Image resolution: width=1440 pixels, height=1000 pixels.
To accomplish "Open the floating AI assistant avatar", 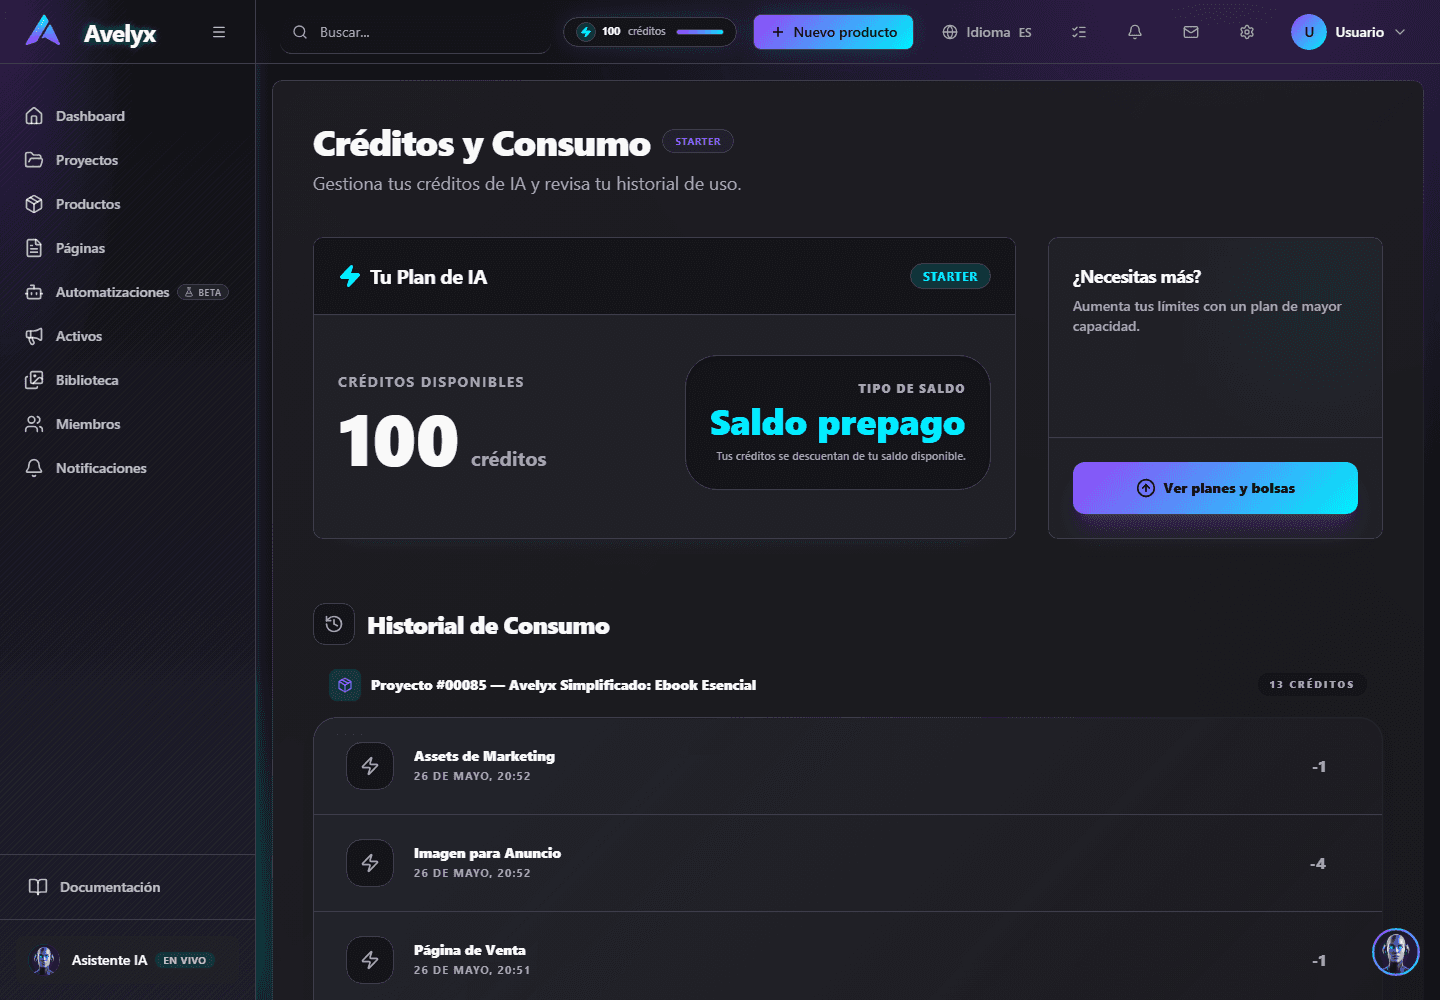I will click(1396, 952).
